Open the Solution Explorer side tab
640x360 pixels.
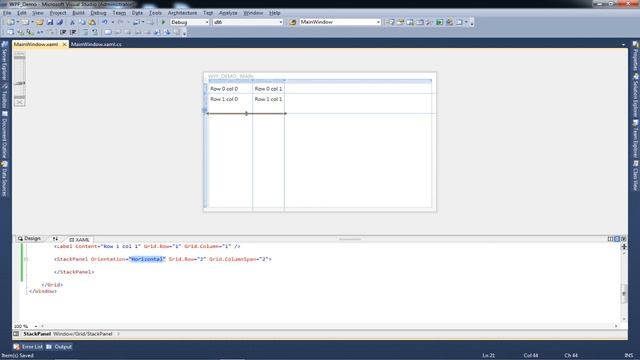[x=636, y=96]
